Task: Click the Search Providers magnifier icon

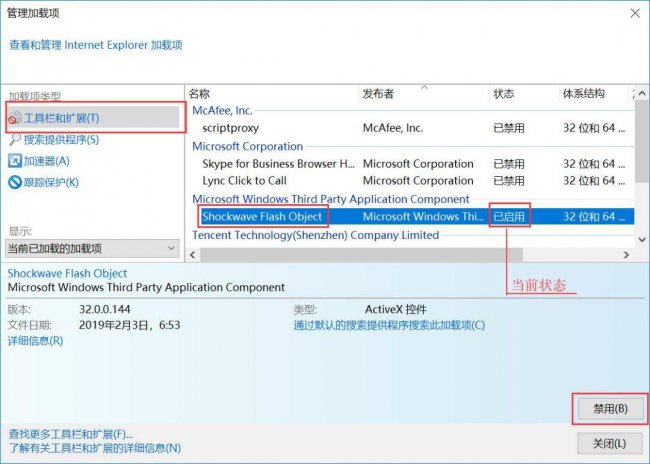Action: tap(15, 140)
